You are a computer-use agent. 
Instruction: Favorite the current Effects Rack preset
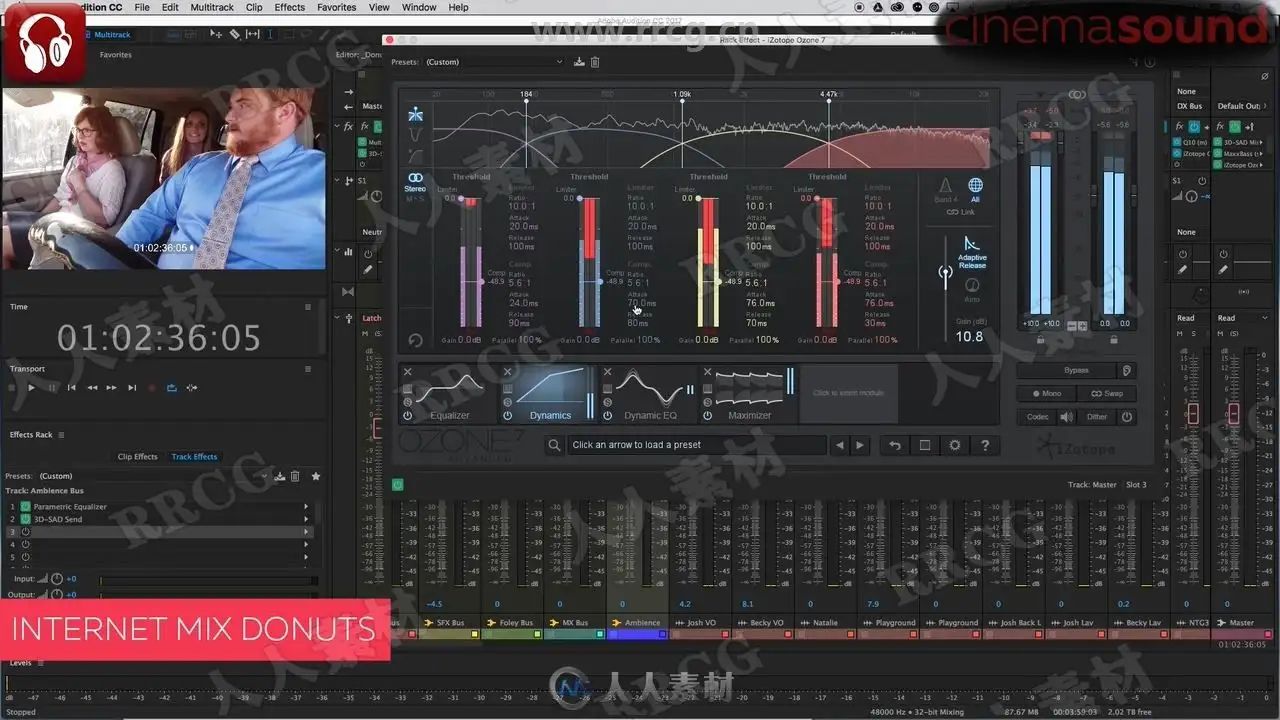pos(316,476)
